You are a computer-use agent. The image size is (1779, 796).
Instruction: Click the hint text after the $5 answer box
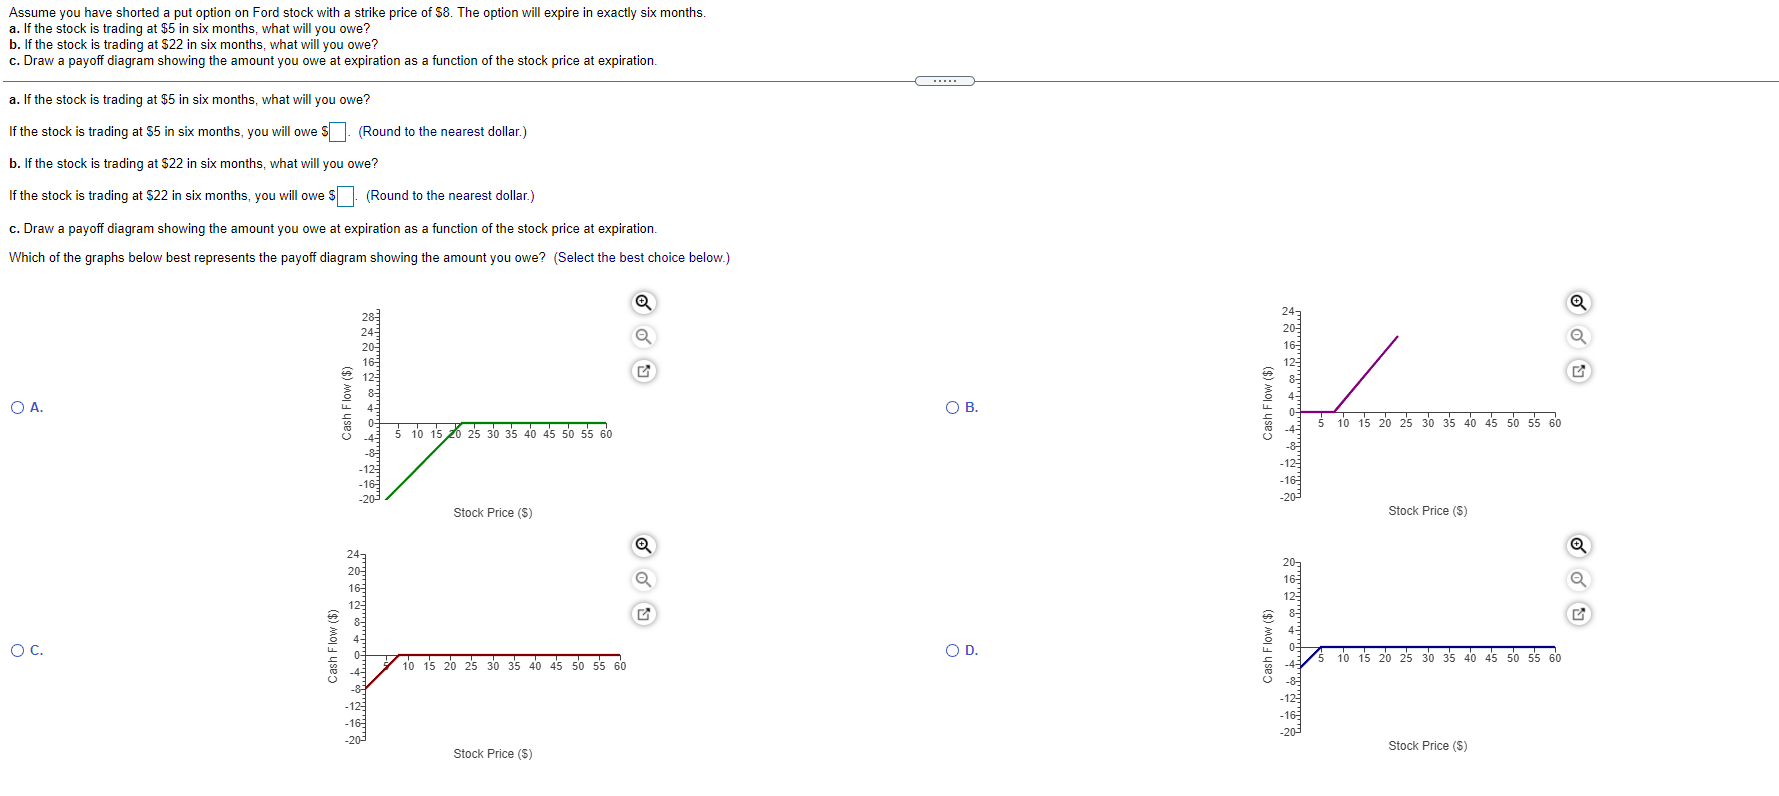442,132
